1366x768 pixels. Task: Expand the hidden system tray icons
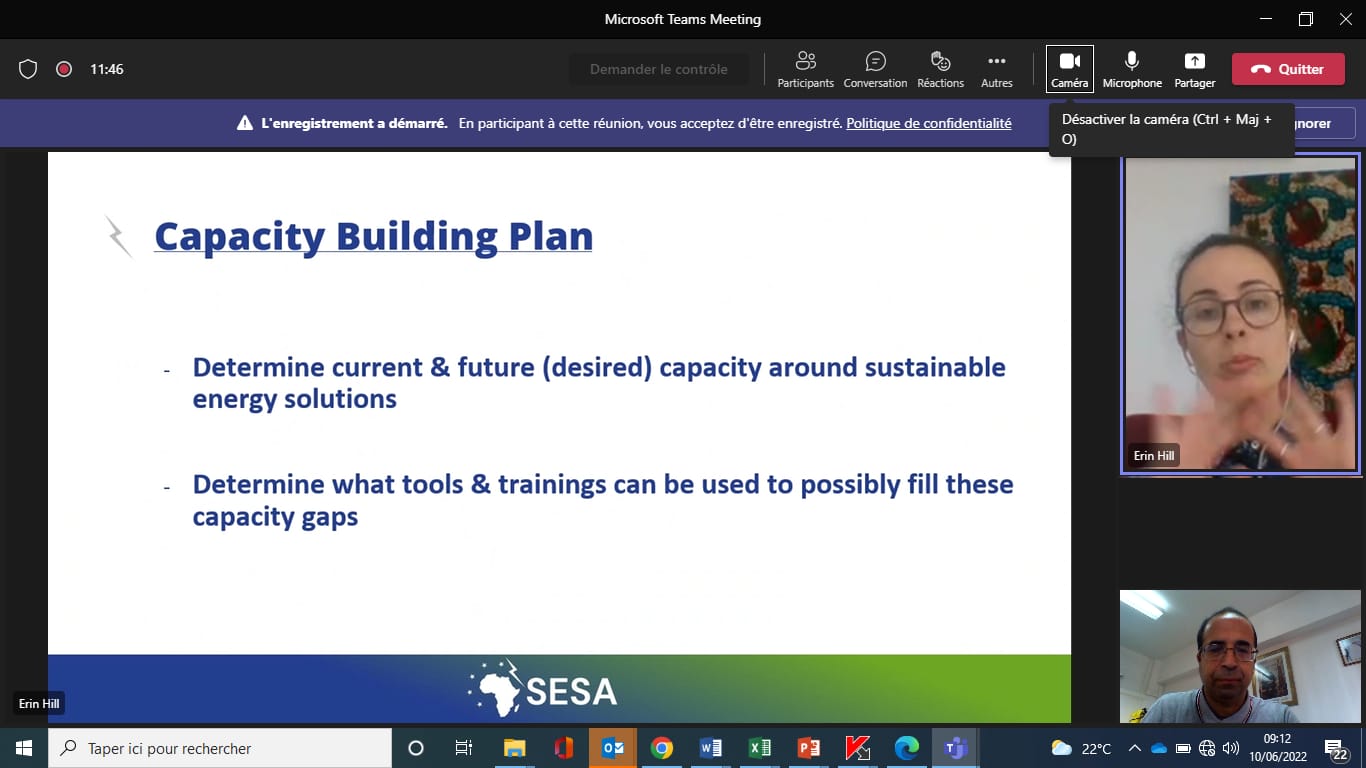1134,748
